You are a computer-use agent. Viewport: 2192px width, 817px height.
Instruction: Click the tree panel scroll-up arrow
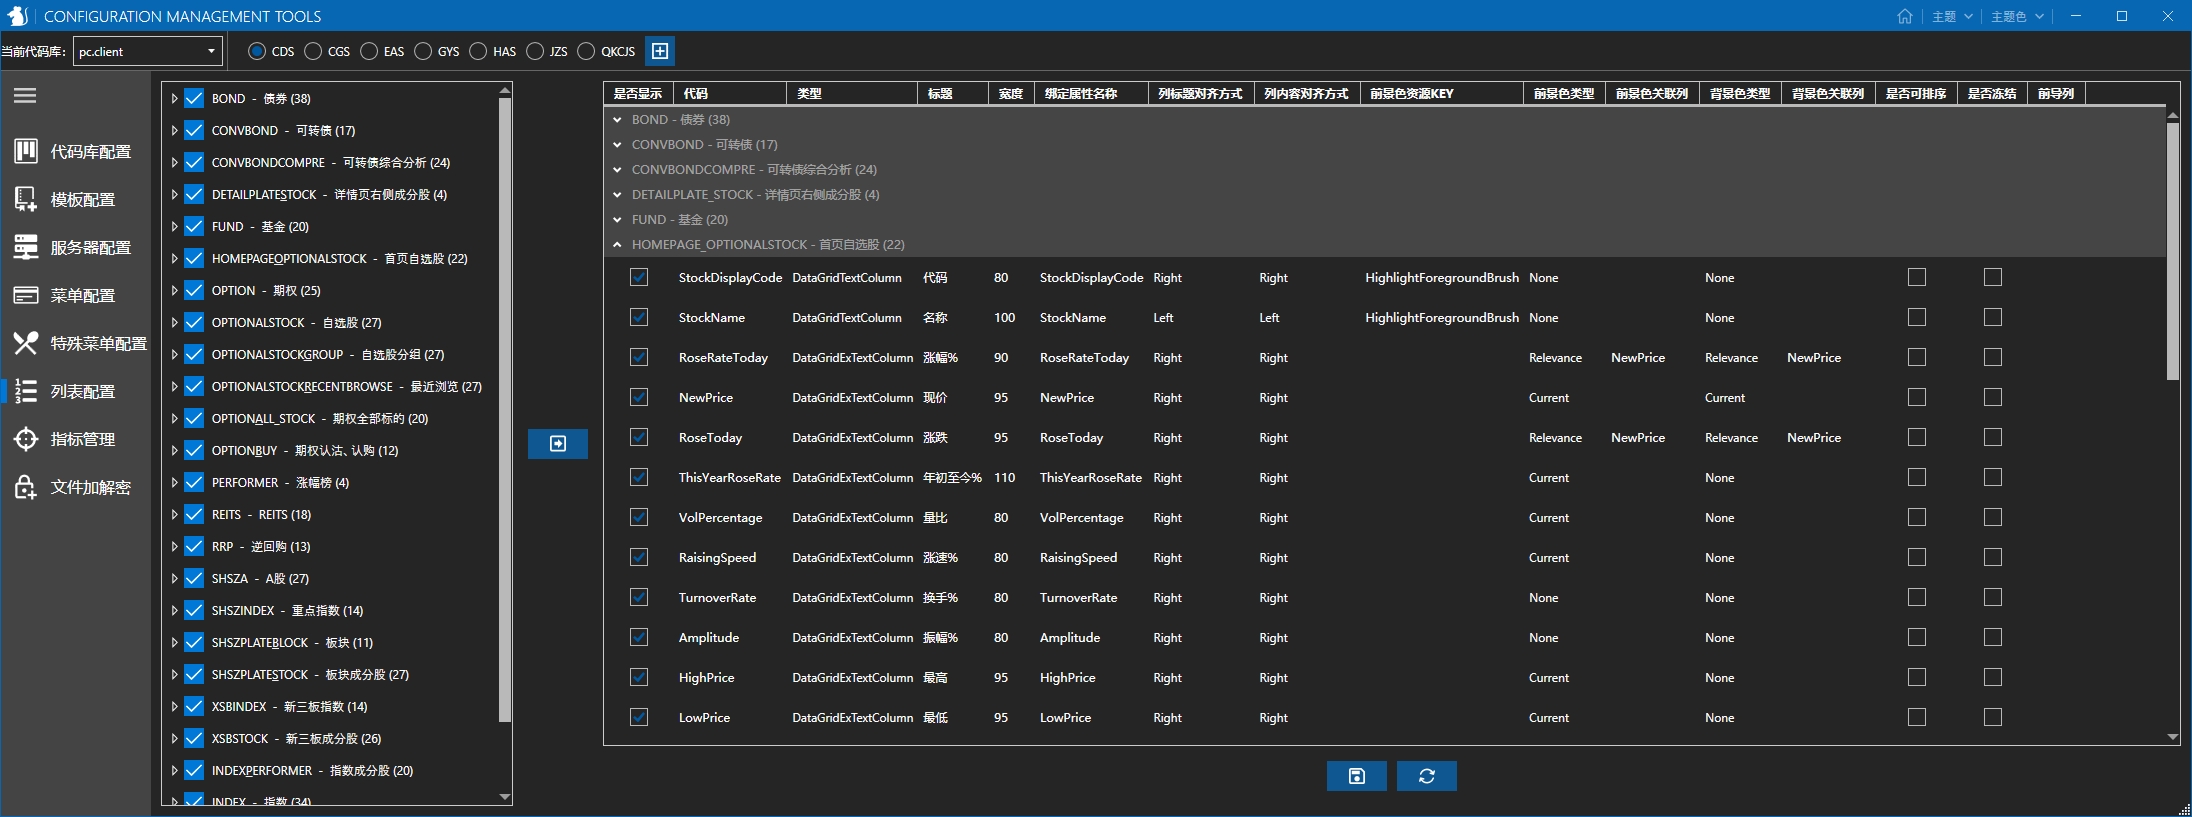point(505,90)
